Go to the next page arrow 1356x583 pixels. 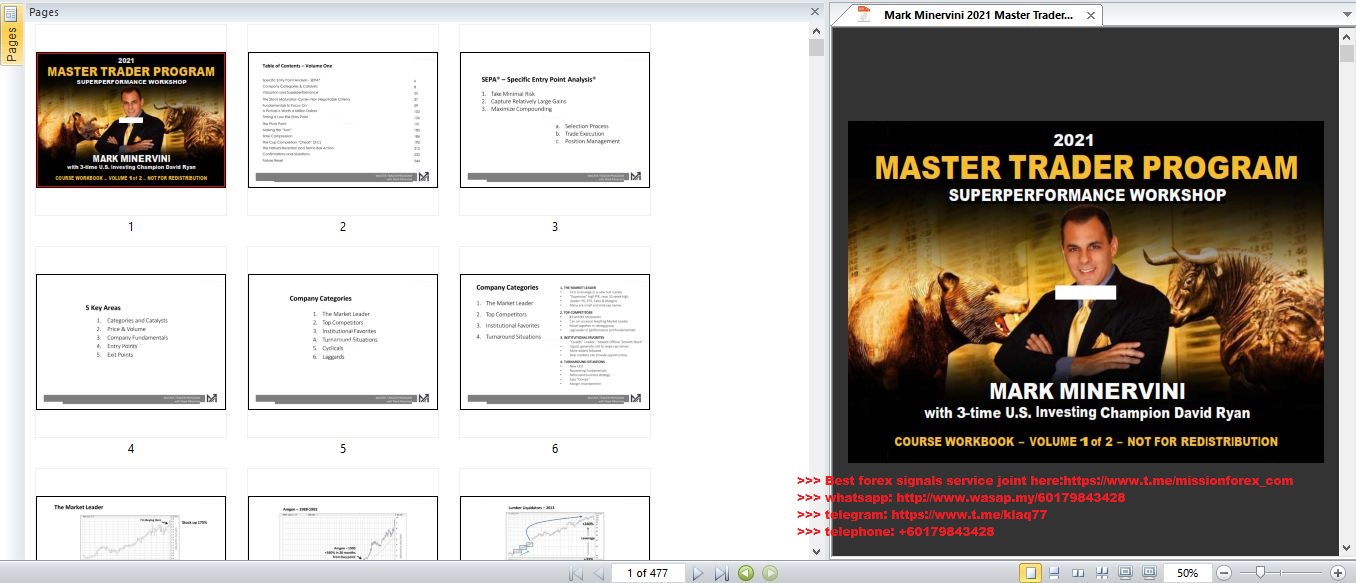coord(700,573)
